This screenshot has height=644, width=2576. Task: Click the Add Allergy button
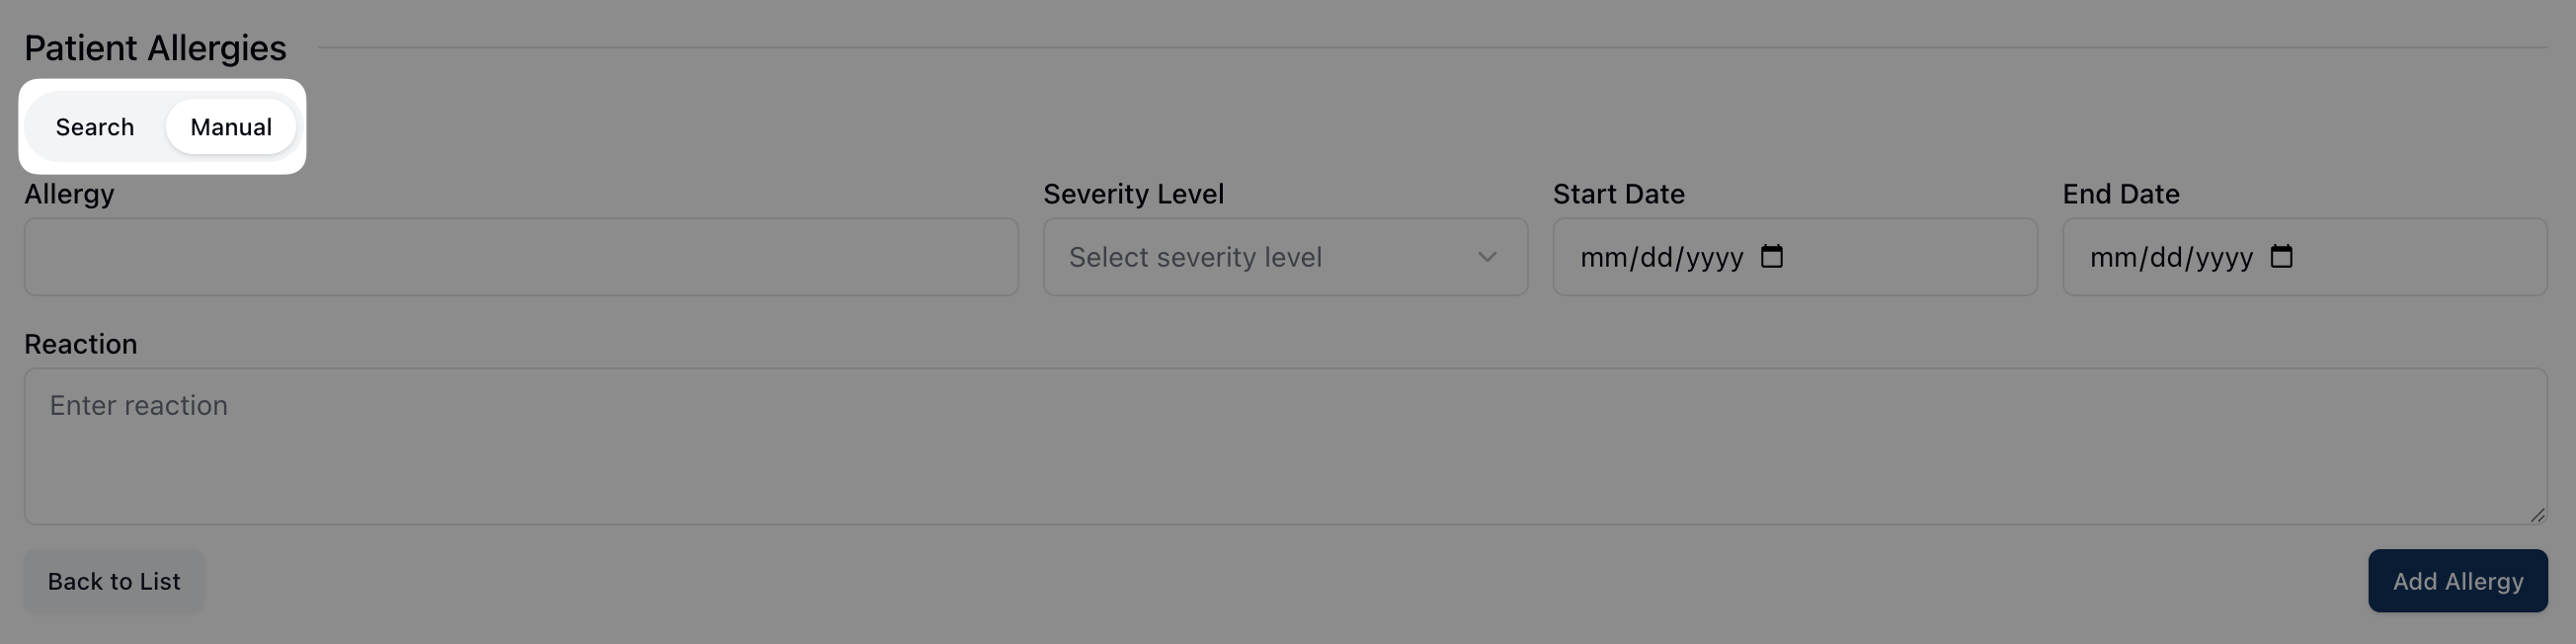[x=2457, y=581]
